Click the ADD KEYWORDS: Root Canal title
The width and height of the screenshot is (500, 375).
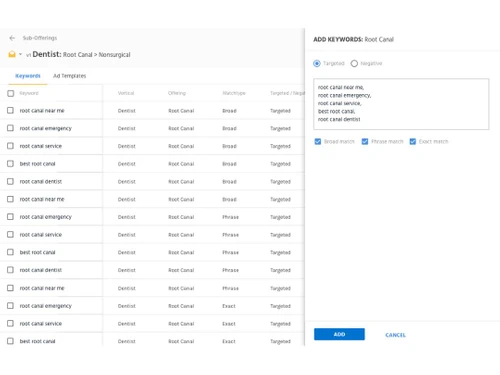(x=354, y=40)
